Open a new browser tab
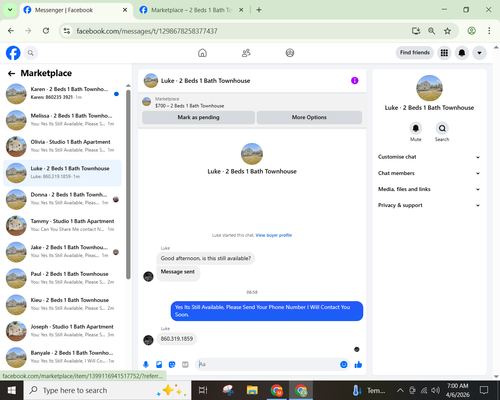Screen dimensions: 500x400 tap(259, 10)
